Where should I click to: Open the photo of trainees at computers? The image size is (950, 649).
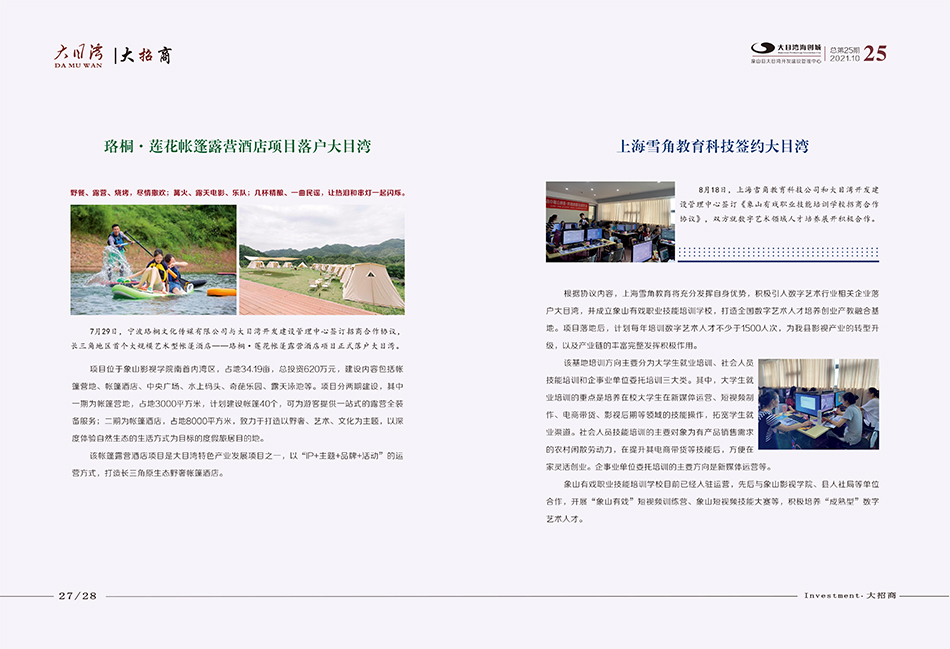tap(819, 404)
